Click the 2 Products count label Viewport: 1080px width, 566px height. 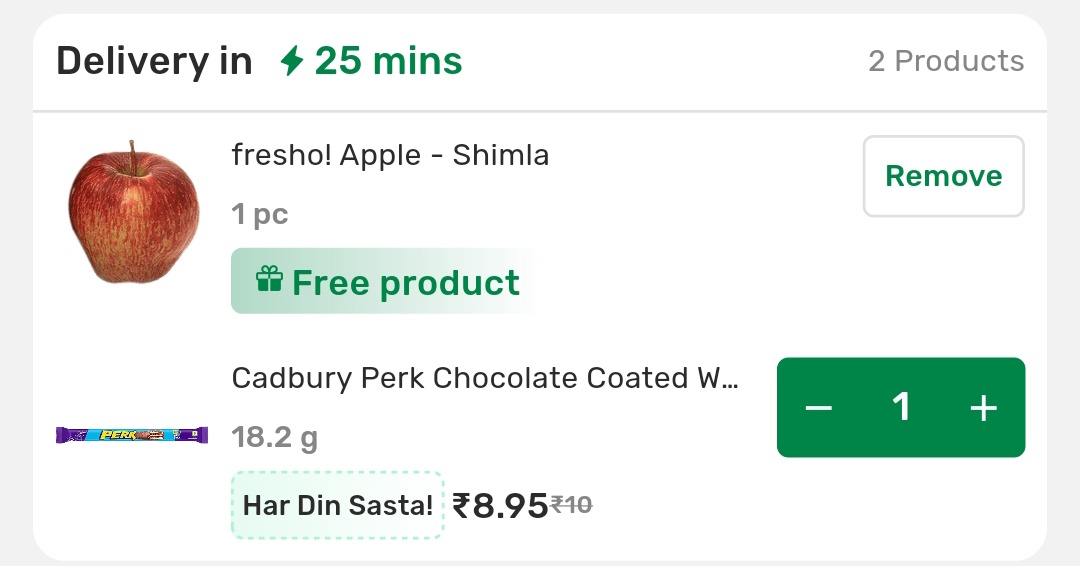(946, 62)
